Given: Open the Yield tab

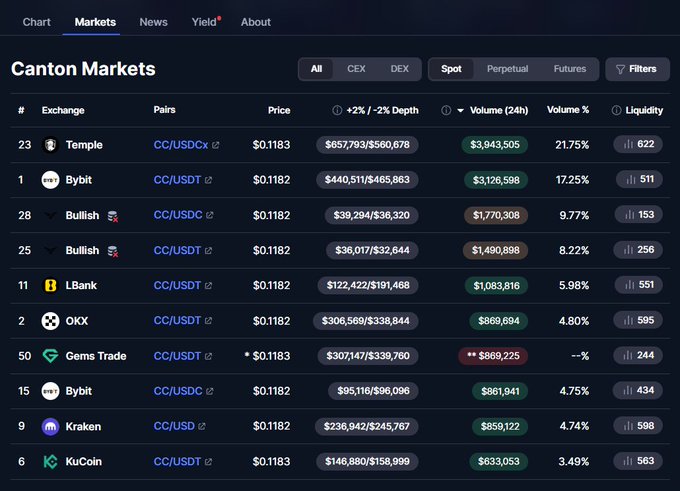Looking at the screenshot, I should pos(206,22).
